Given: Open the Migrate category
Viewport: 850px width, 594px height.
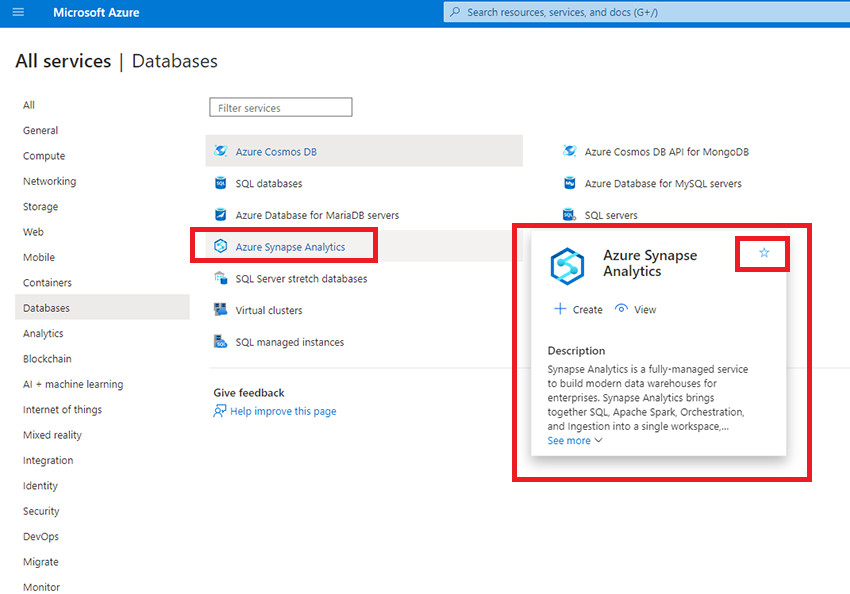Looking at the screenshot, I should (x=41, y=562).
